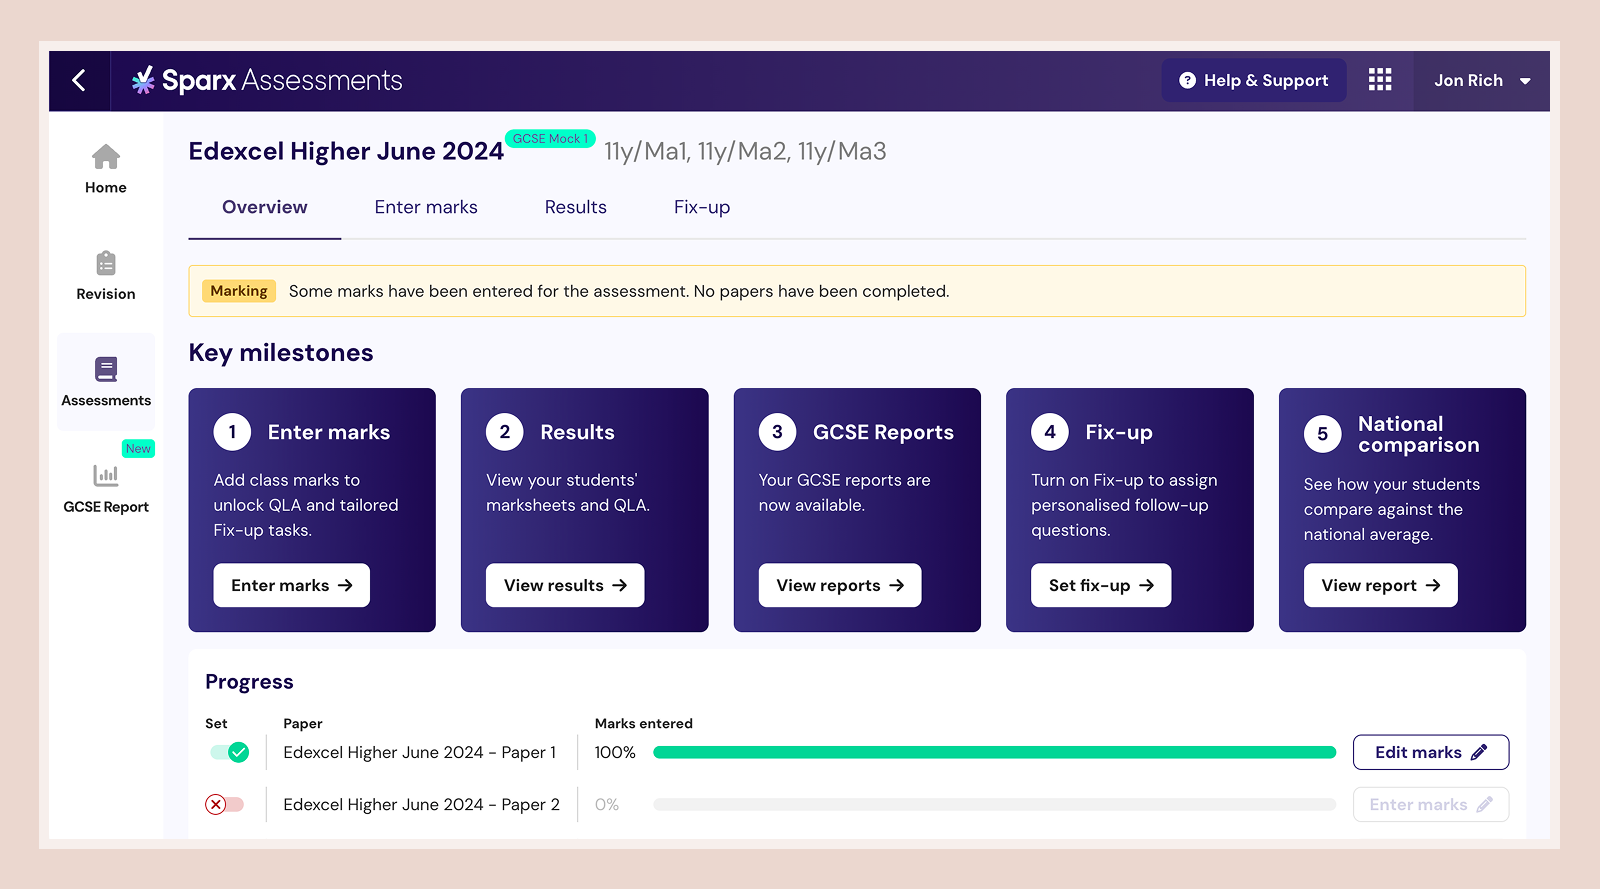1600x889 pixels.
Task: Switch to the Enter marks tab
Action: [x=426, y=207]
